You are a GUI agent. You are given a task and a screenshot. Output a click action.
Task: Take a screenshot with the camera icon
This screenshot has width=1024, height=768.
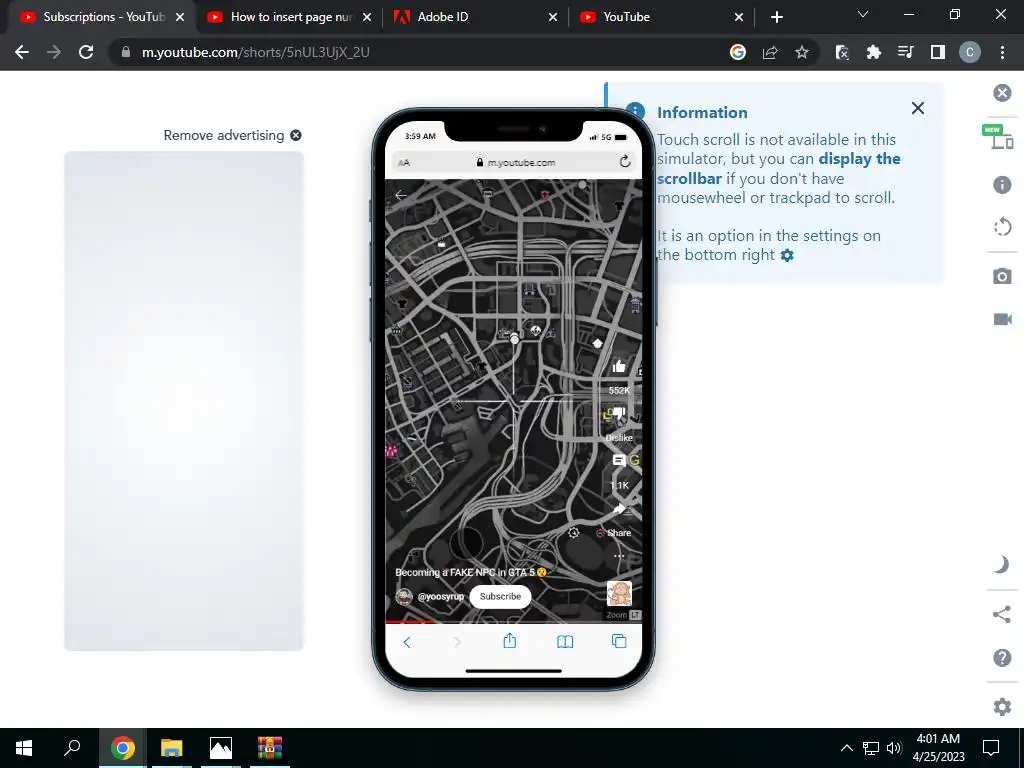1002,276
